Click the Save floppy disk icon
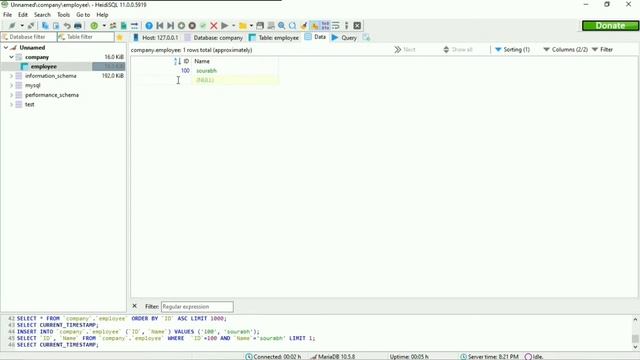Screen dimensions: 640x360 pyautogui.click(x=260, y=26)
